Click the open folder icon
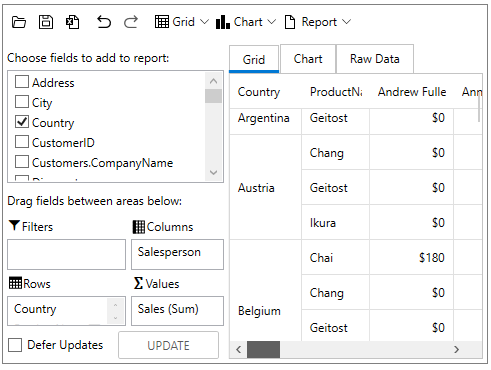The height and width of the screenshot is (370, 491). coord(19,22)
